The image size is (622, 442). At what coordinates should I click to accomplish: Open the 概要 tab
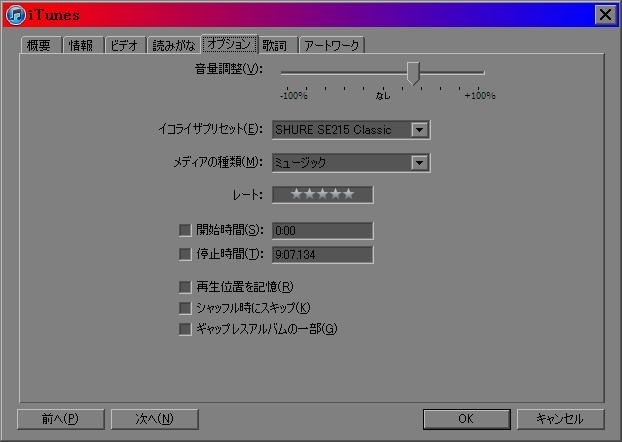pos(41,45)
